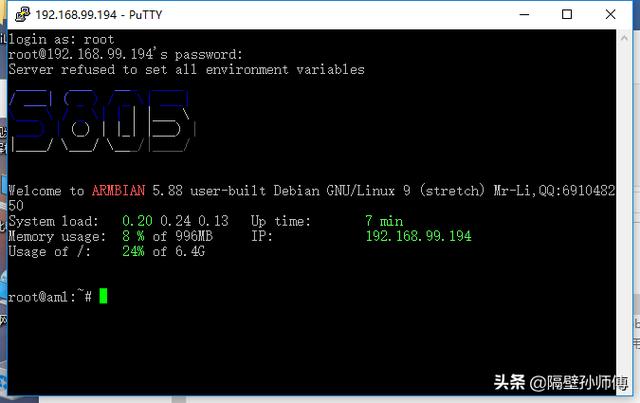The height and width of the screenshot is (403, 640).
Task: Click the terminal scrollbar up arrow
Action: pos(624,38)
